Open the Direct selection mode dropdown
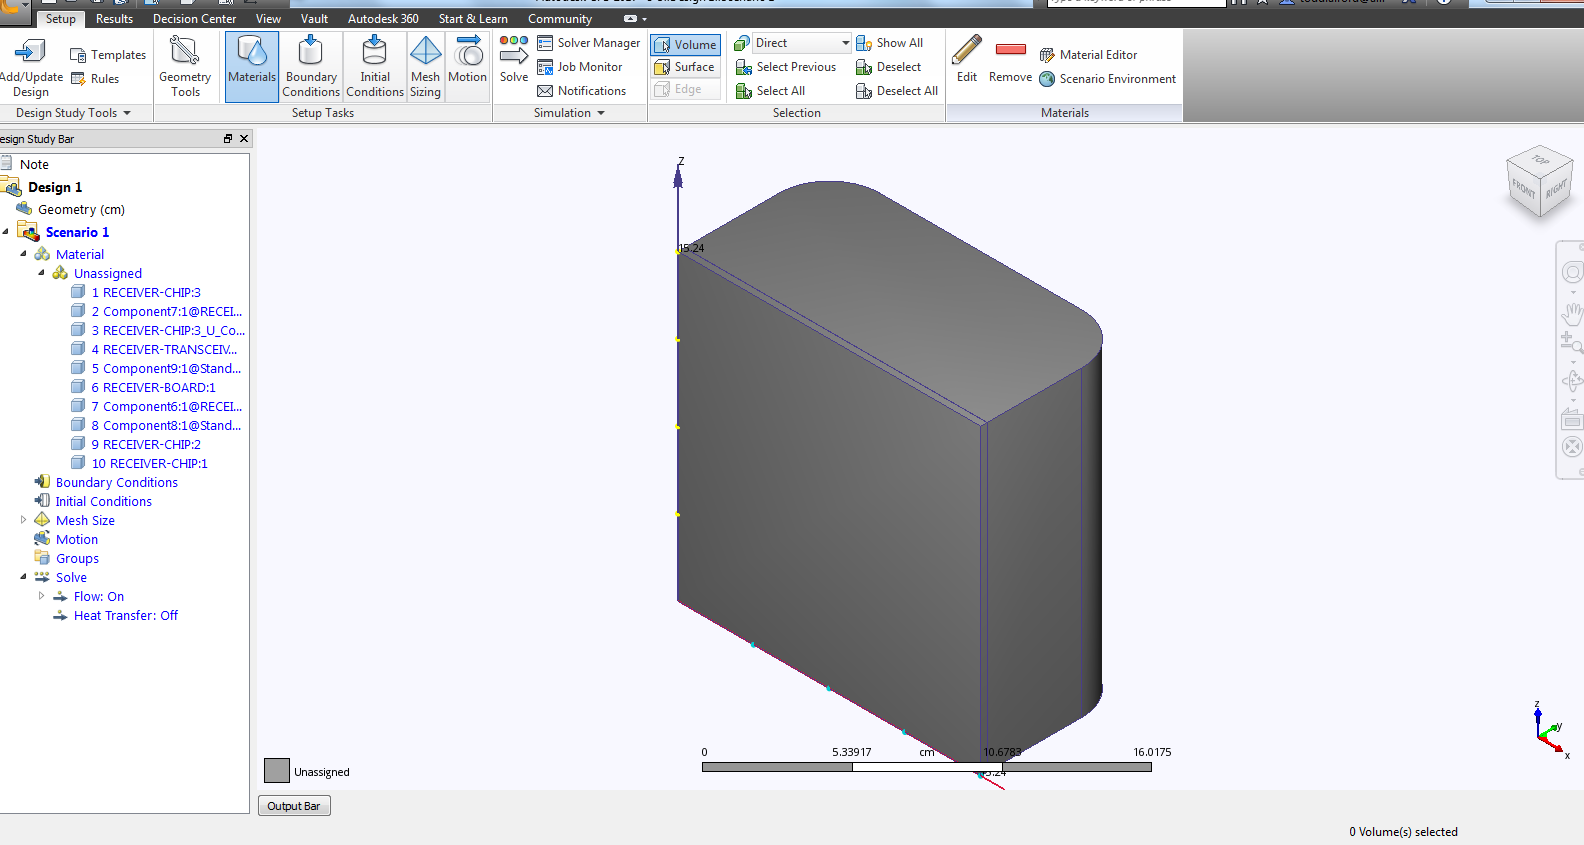The height and width of the screenshot is (845, 1584). click(x=846, y=43)
